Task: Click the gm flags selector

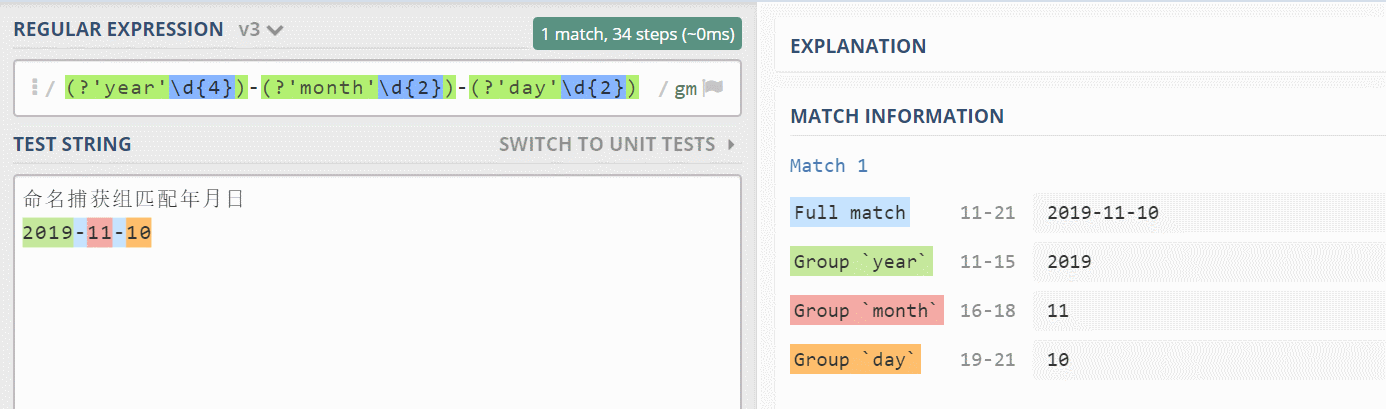Action: (685, 88)
